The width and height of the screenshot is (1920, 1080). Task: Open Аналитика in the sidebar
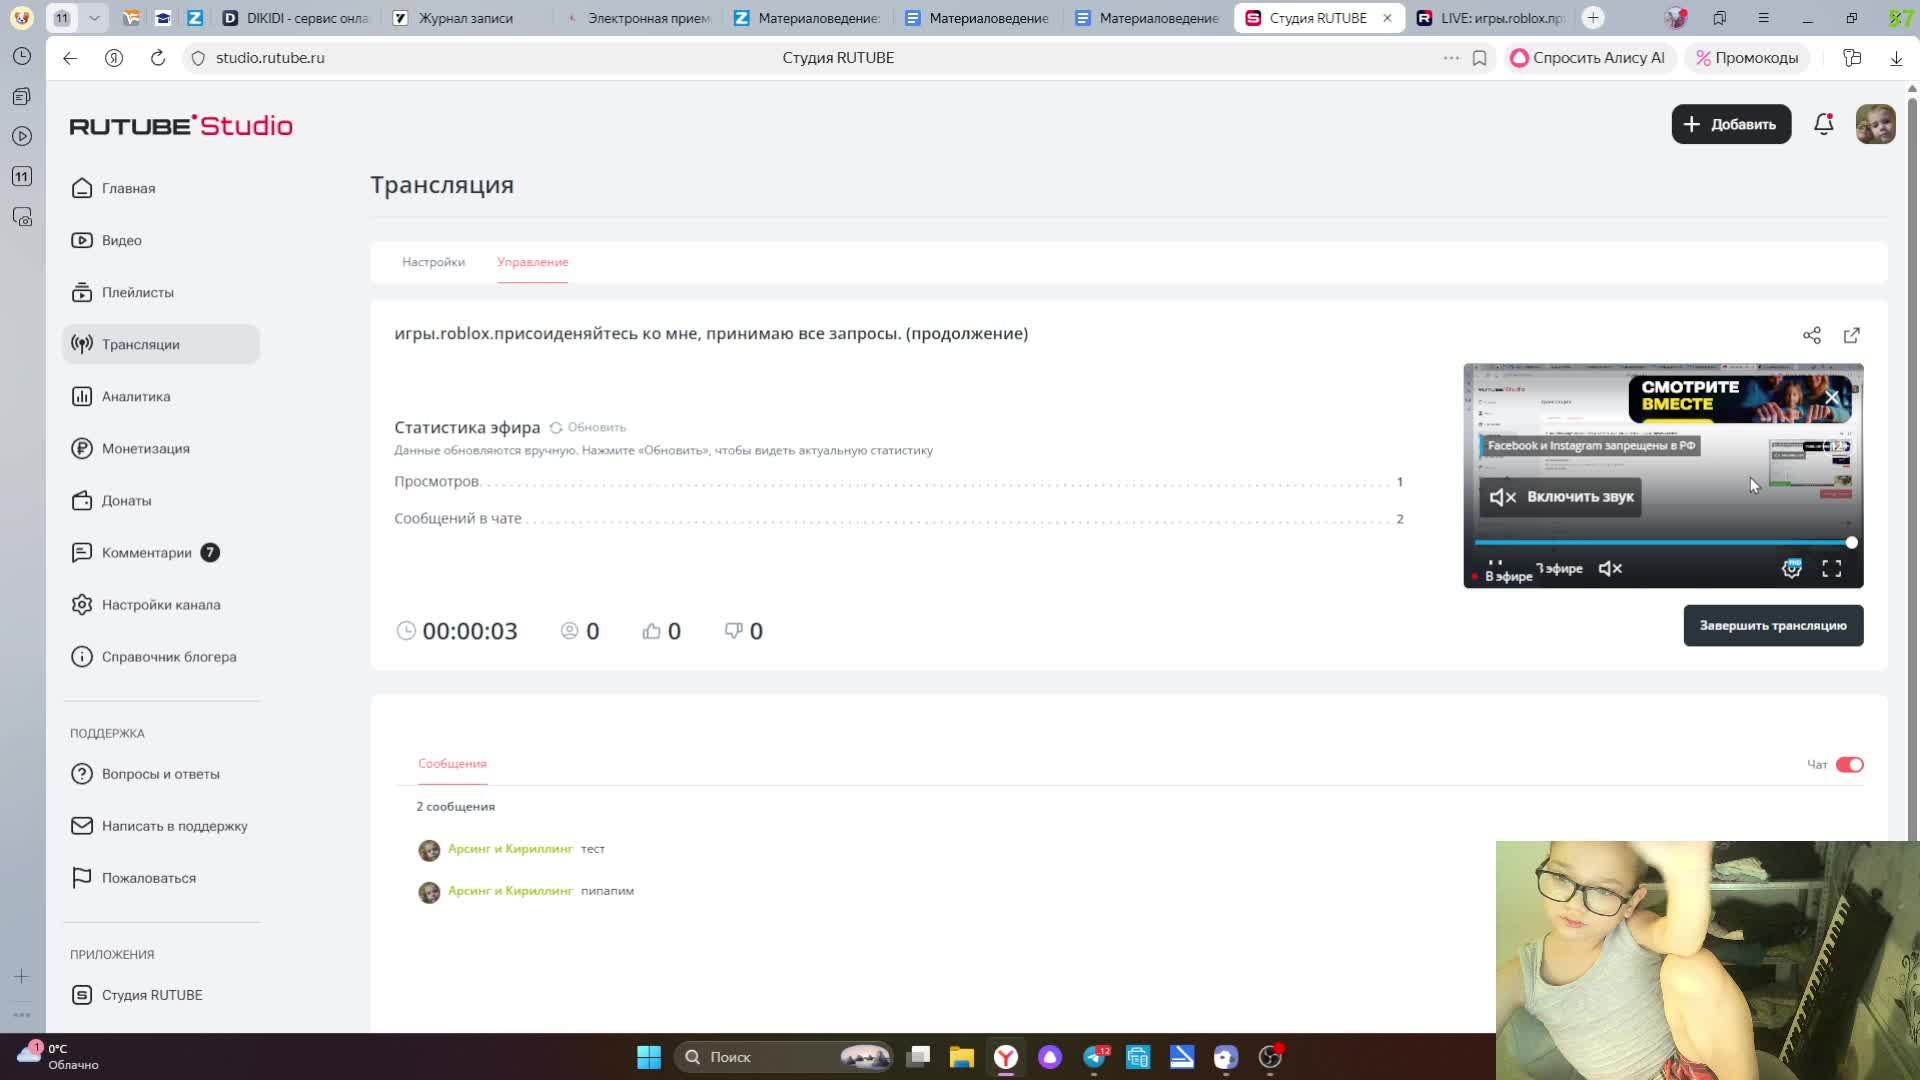[136, 397]
